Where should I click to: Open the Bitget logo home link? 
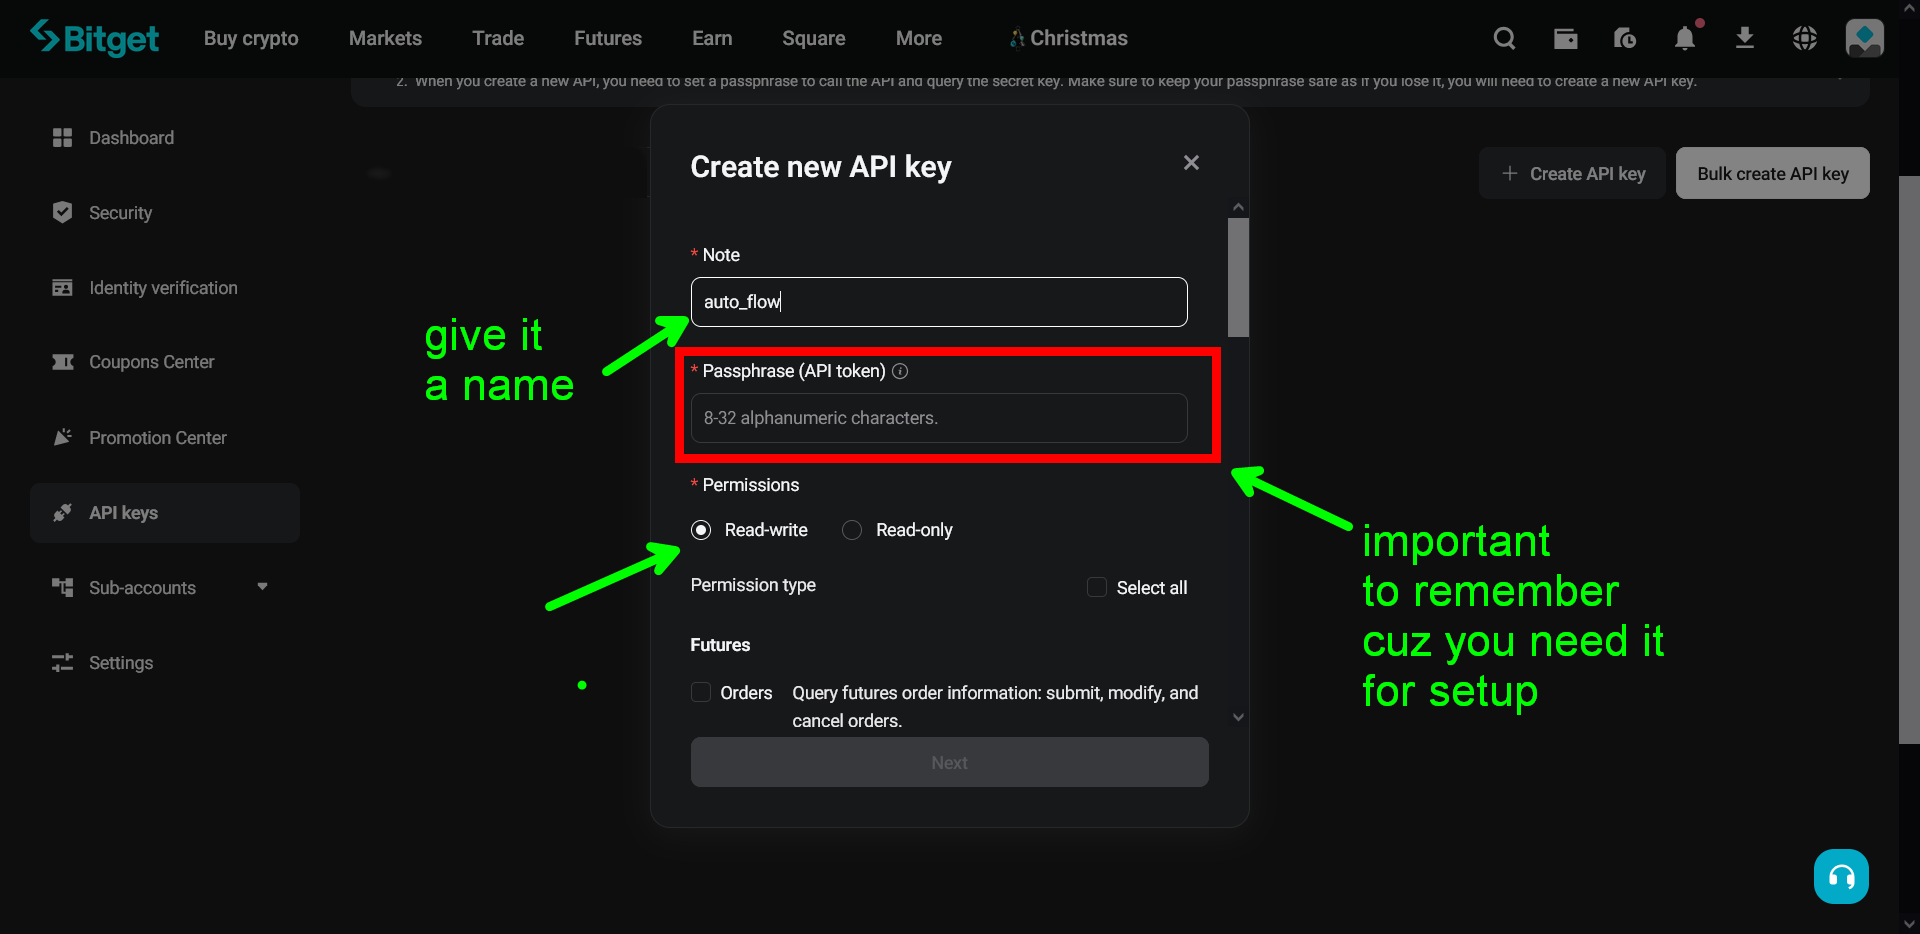click(x=94, y=38)
